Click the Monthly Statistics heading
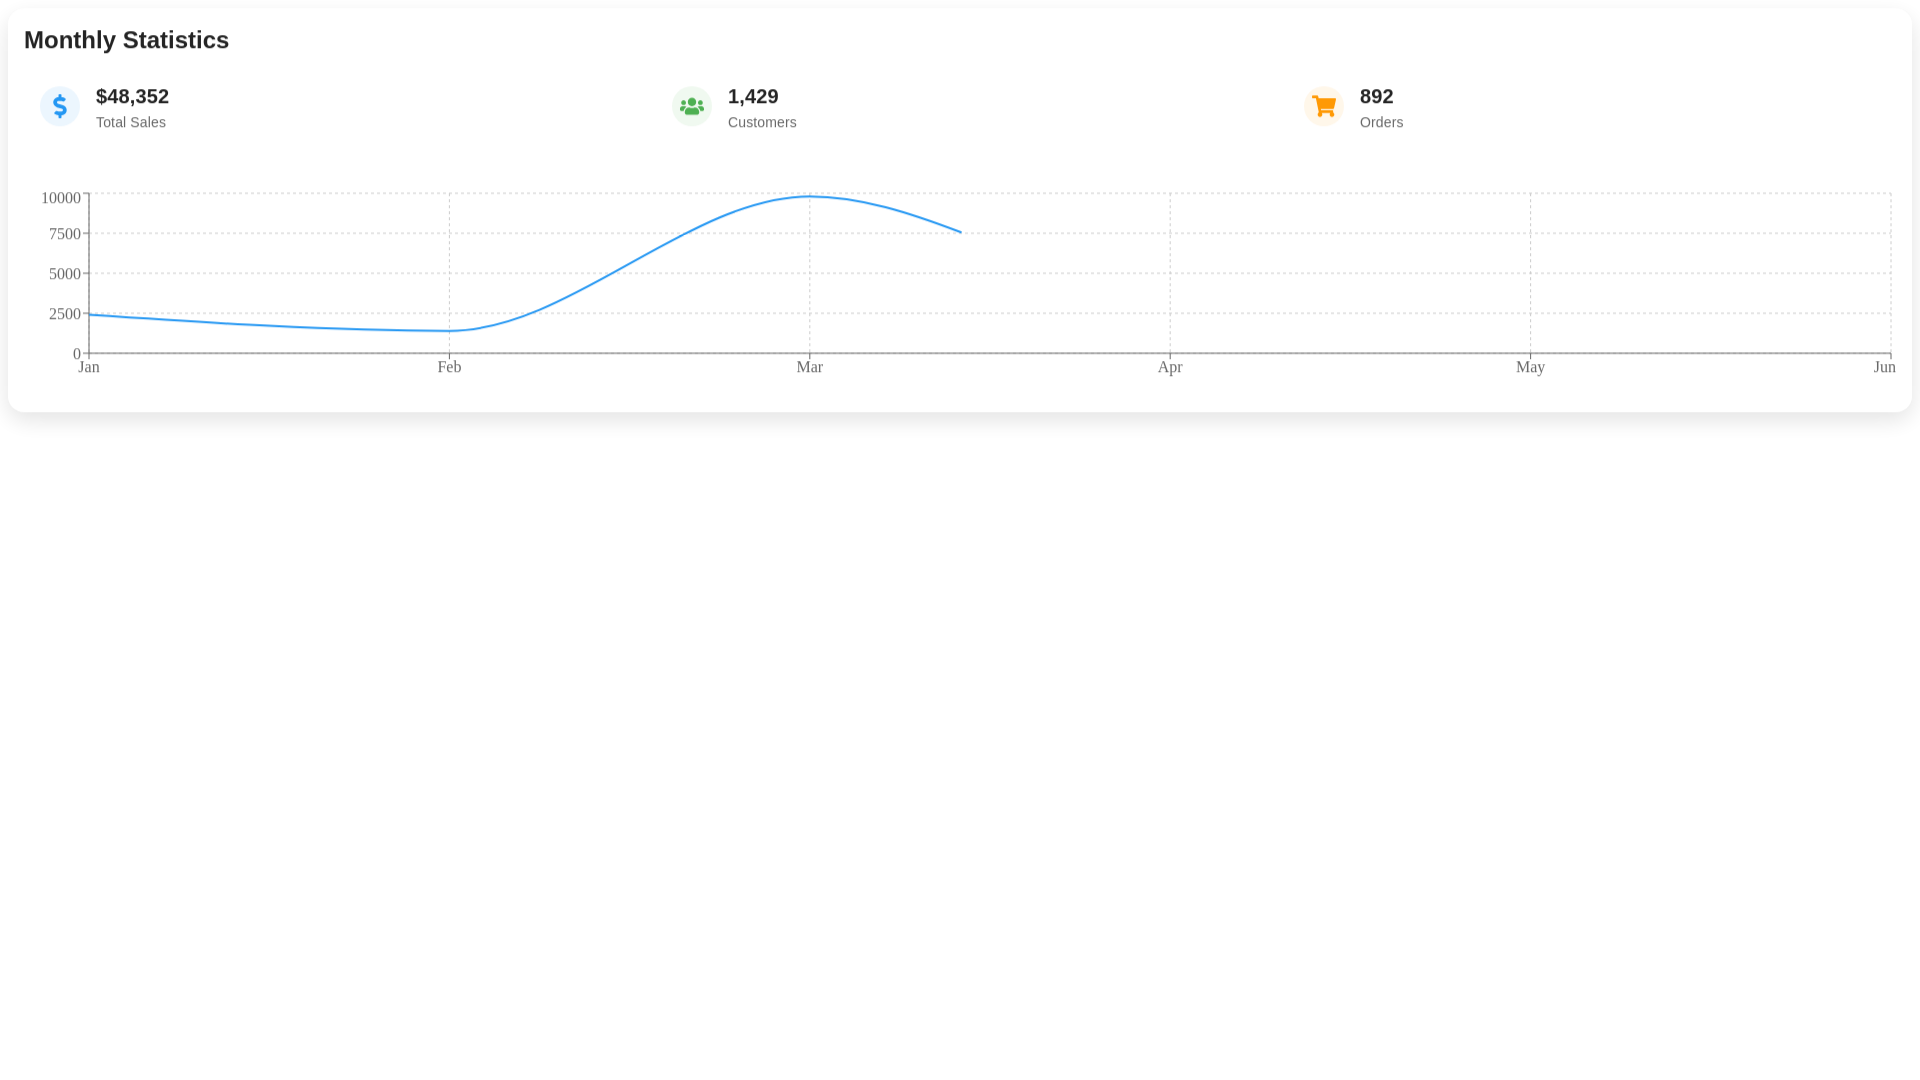 (x=127, y=40)
